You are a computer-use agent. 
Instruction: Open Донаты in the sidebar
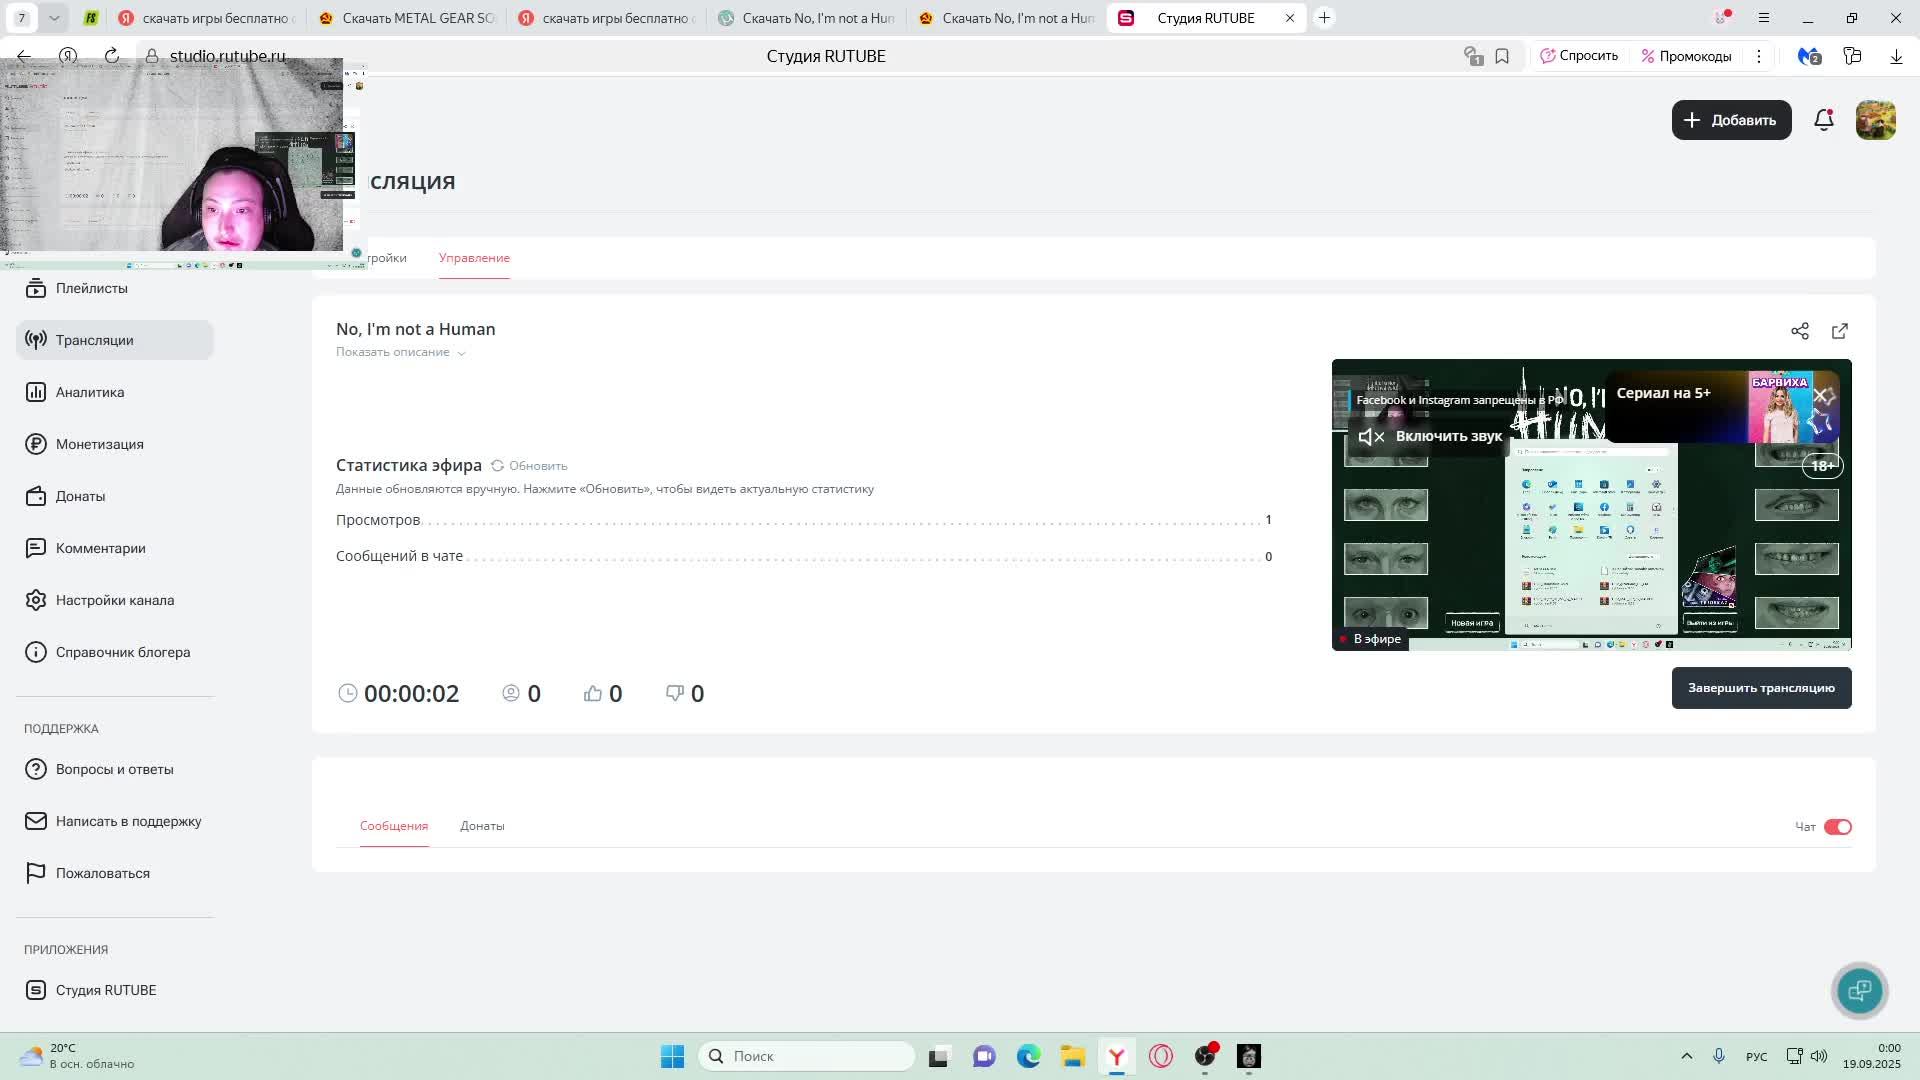tap(80, 496)
